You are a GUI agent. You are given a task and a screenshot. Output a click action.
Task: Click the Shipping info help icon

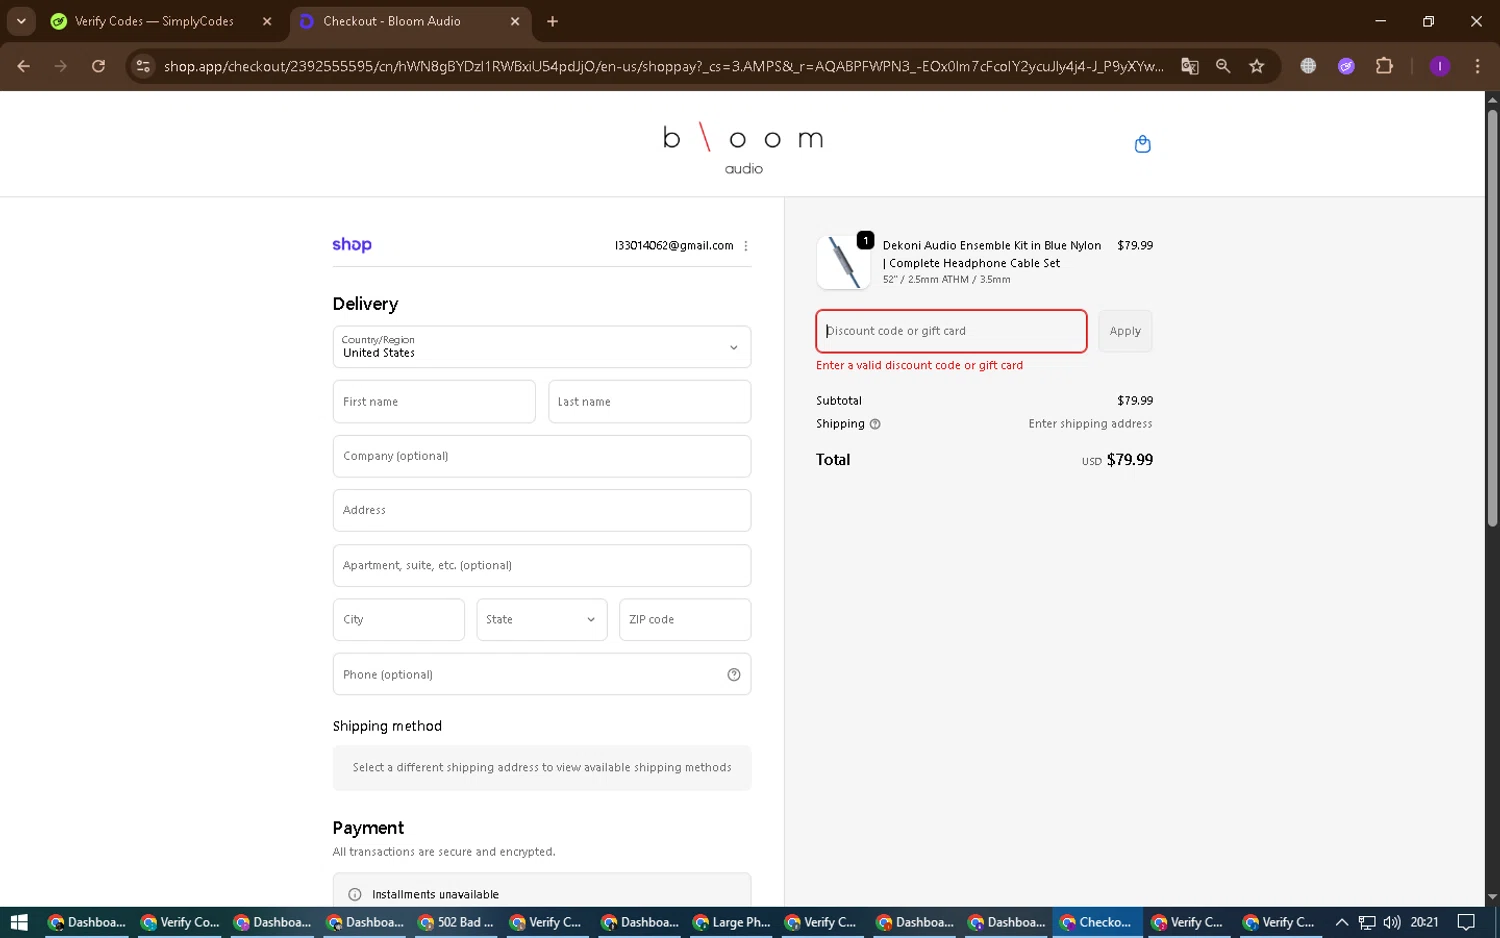click(875, 424)
